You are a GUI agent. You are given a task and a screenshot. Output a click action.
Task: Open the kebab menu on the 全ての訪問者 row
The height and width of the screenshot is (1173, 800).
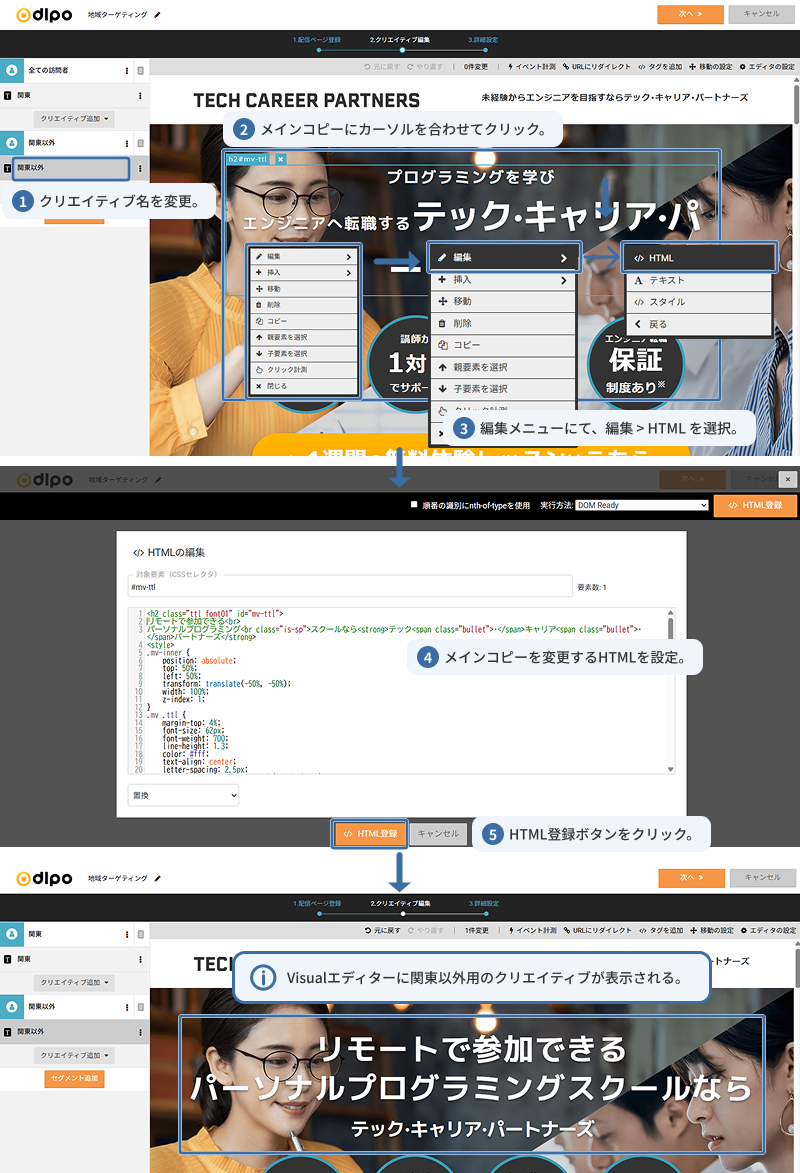tap(126, 70)
